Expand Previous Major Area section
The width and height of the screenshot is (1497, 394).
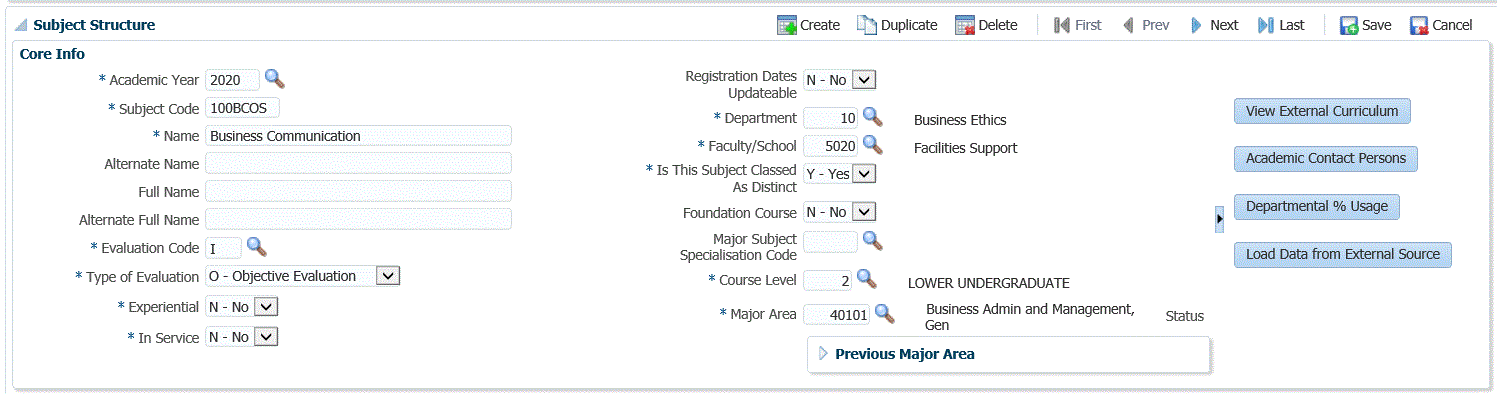824,353
